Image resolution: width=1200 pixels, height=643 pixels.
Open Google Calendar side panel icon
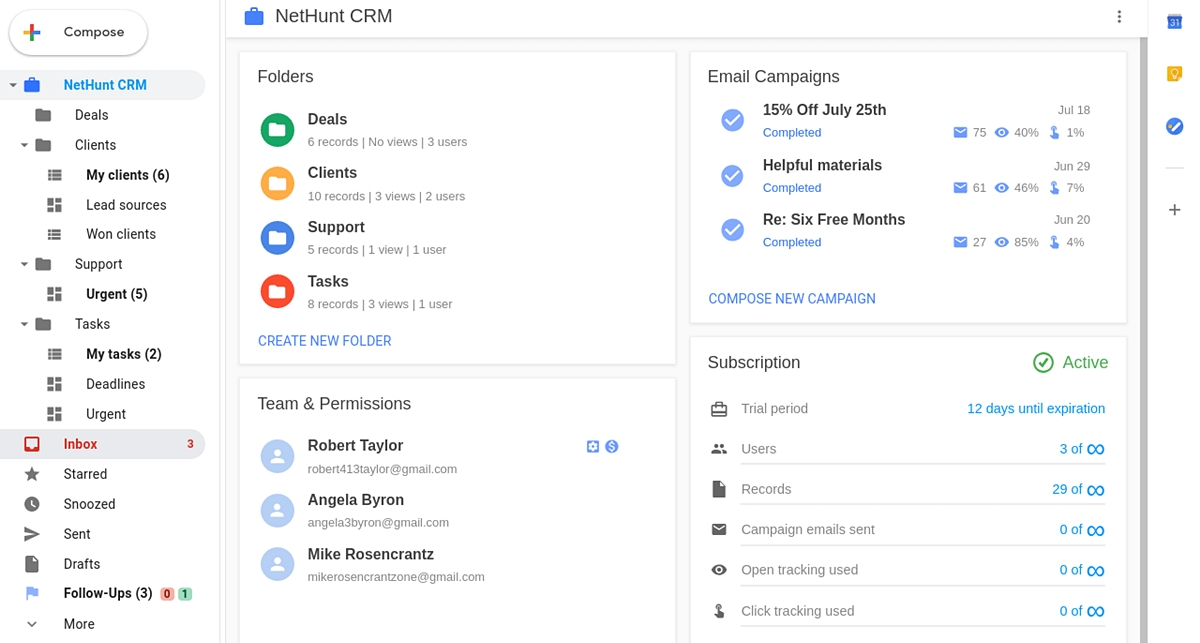click(1175, 21)
